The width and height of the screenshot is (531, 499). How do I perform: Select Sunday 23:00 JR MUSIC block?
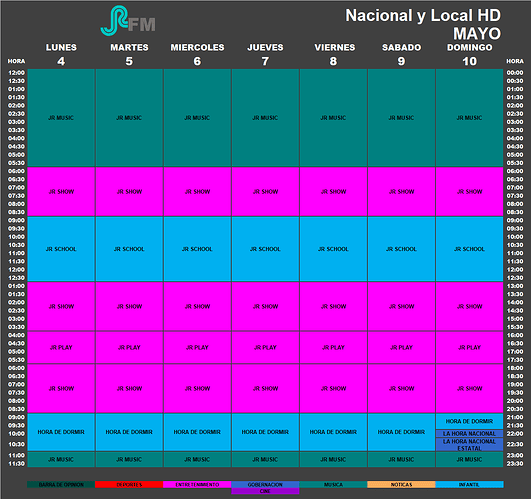coord(469,459)
